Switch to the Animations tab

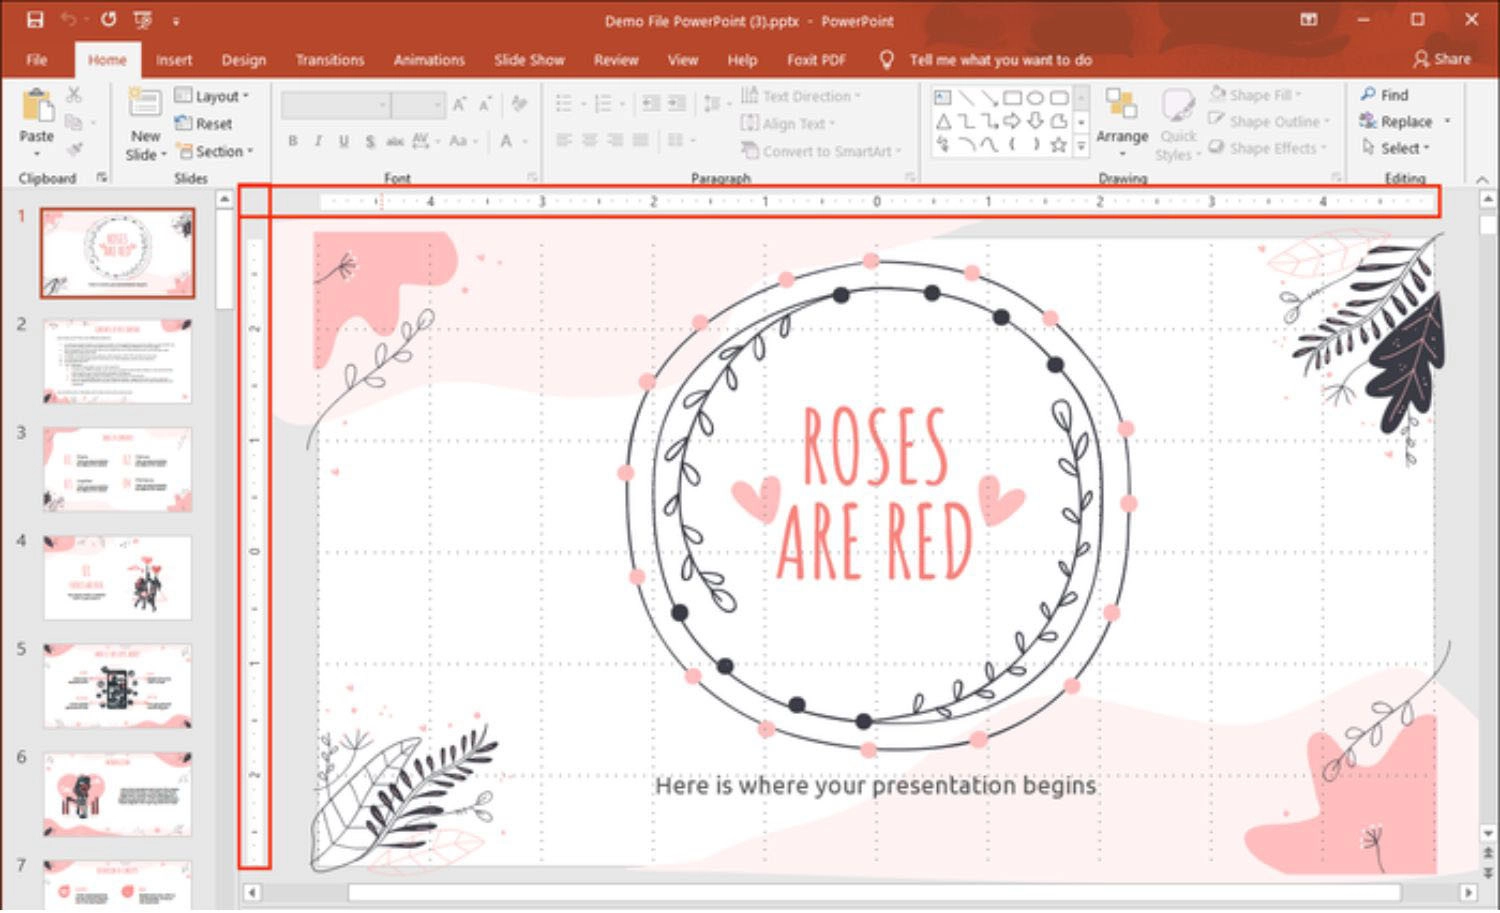(x=429, y=60)
